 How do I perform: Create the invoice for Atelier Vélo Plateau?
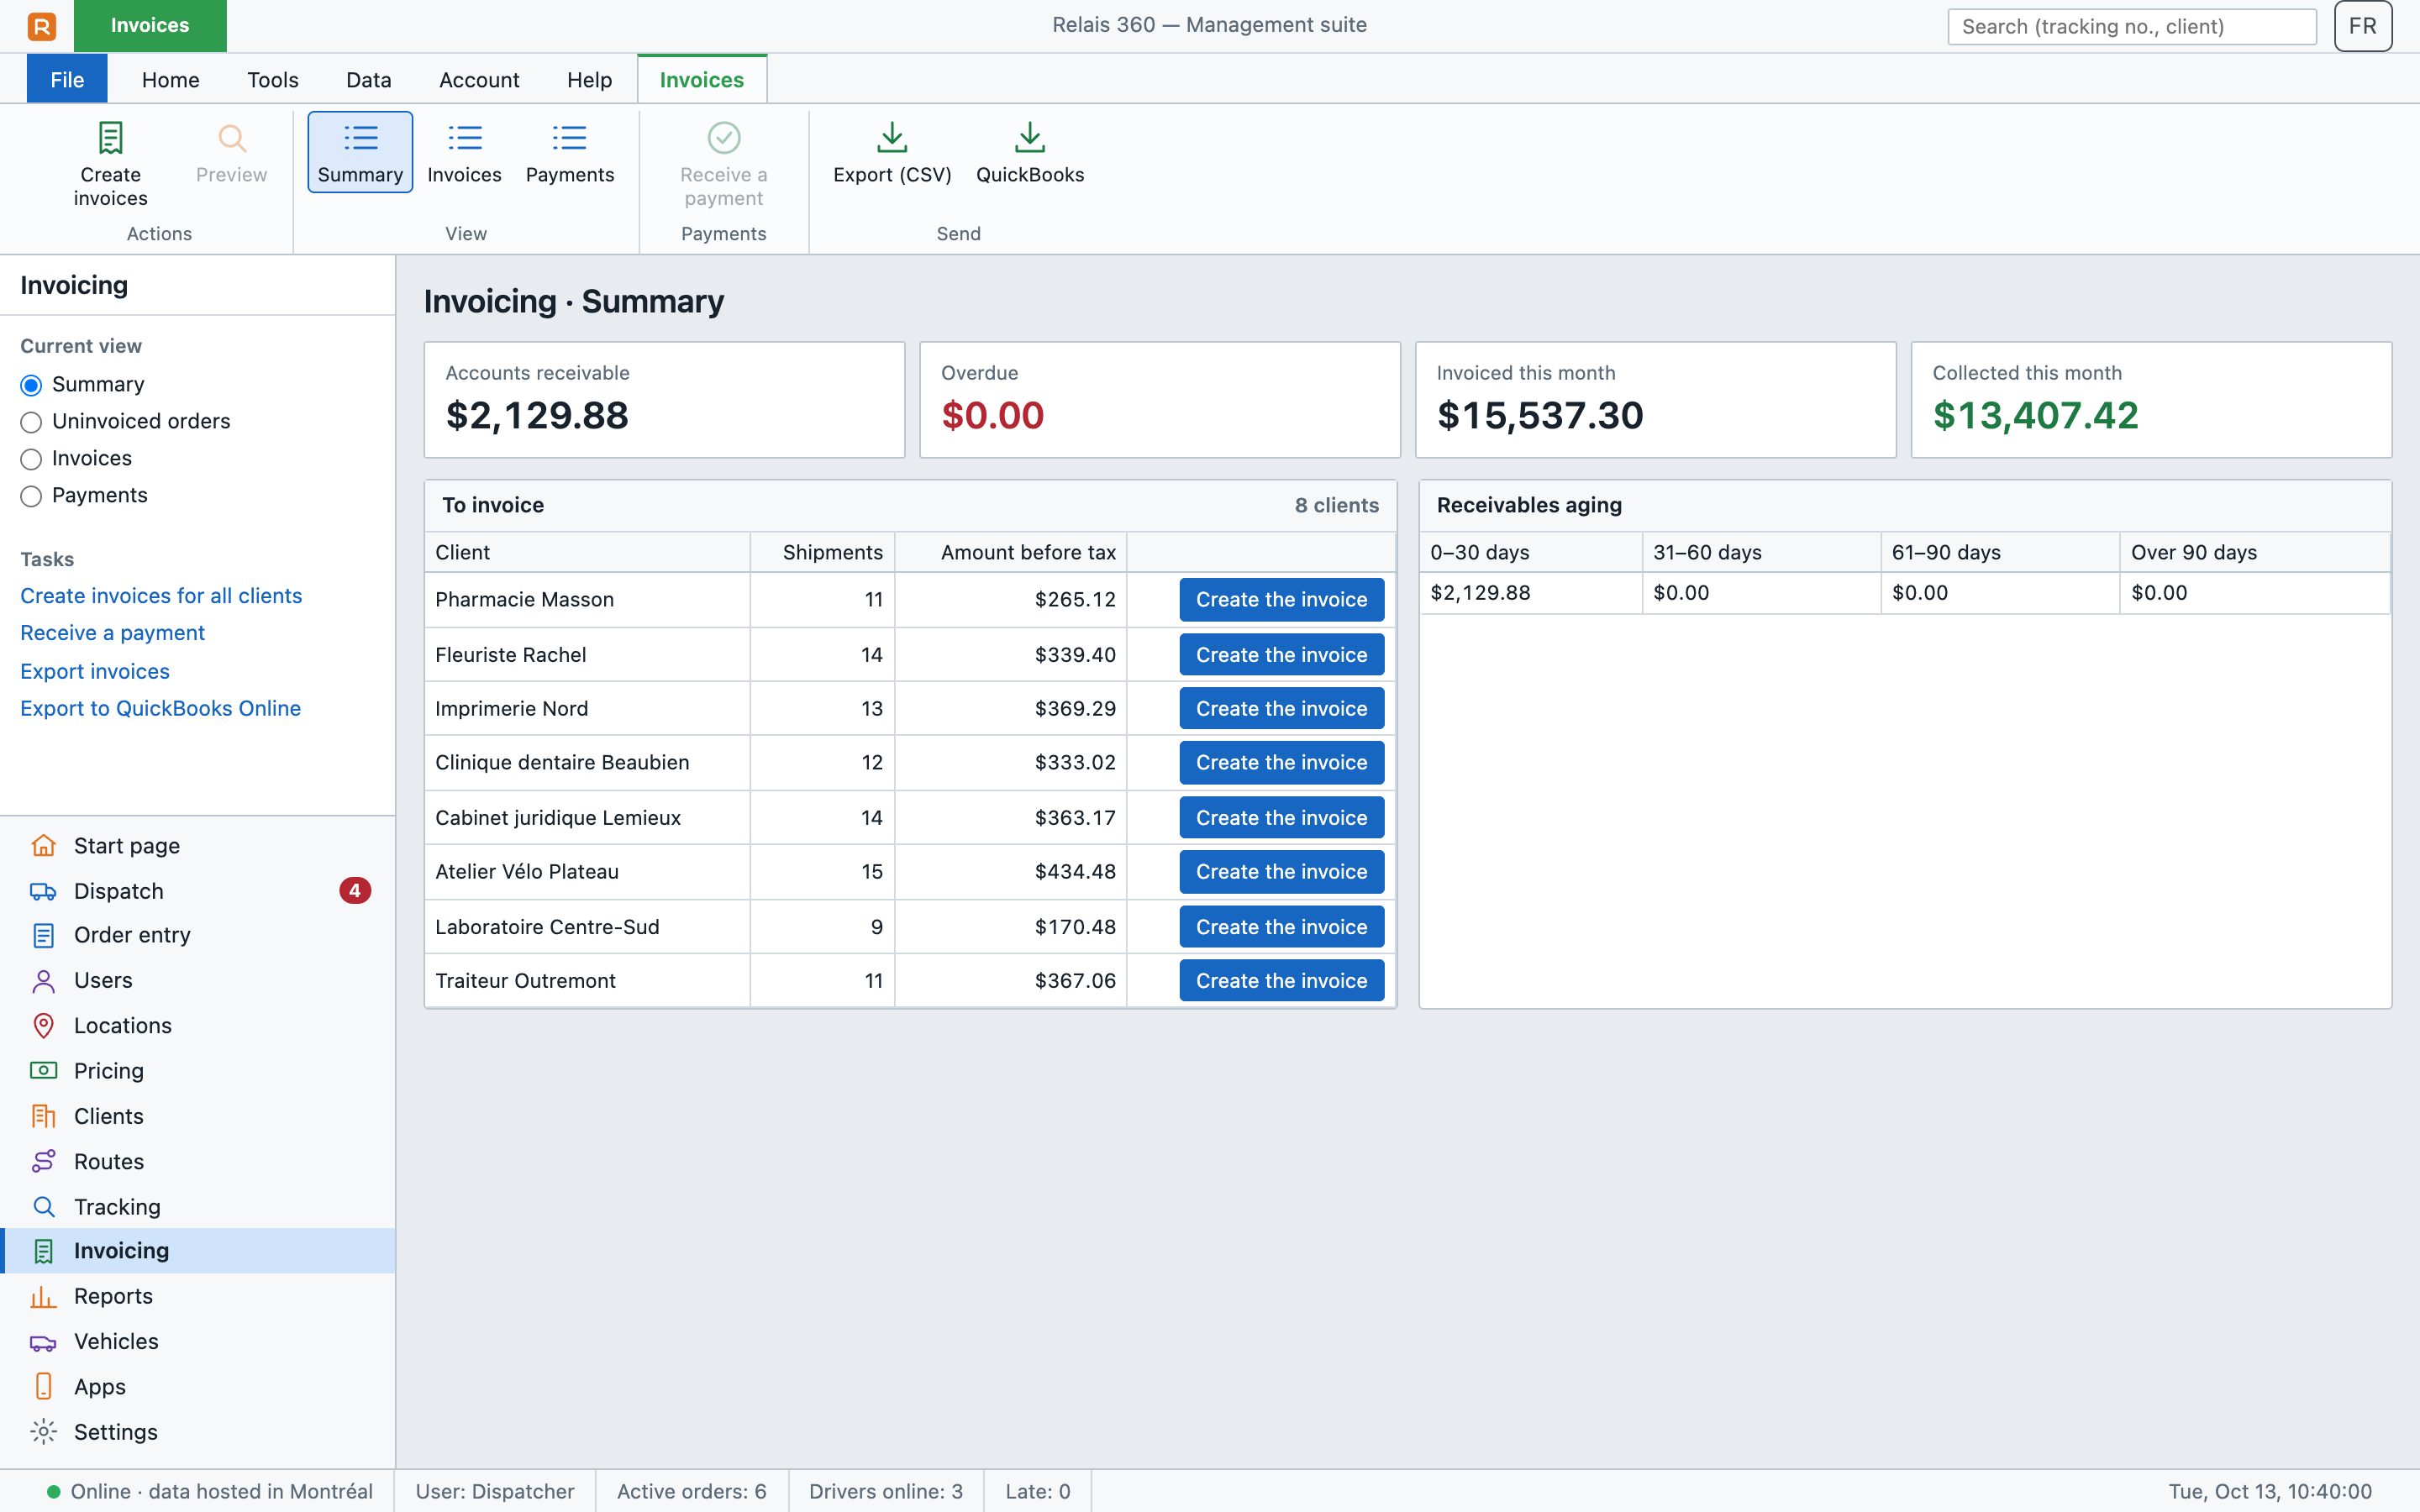point(1282,871)
